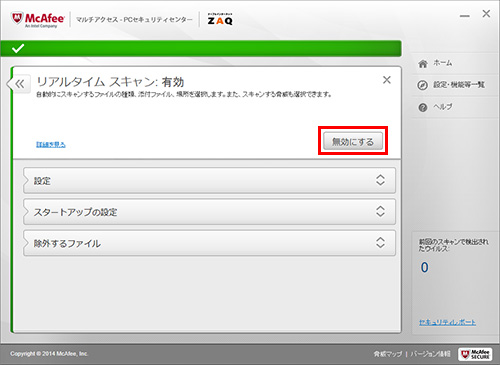Image resolution: width=500 pixels, height=365 pixels.
Task: Open the バージョン情報 footer link
Action: (430, 354)
